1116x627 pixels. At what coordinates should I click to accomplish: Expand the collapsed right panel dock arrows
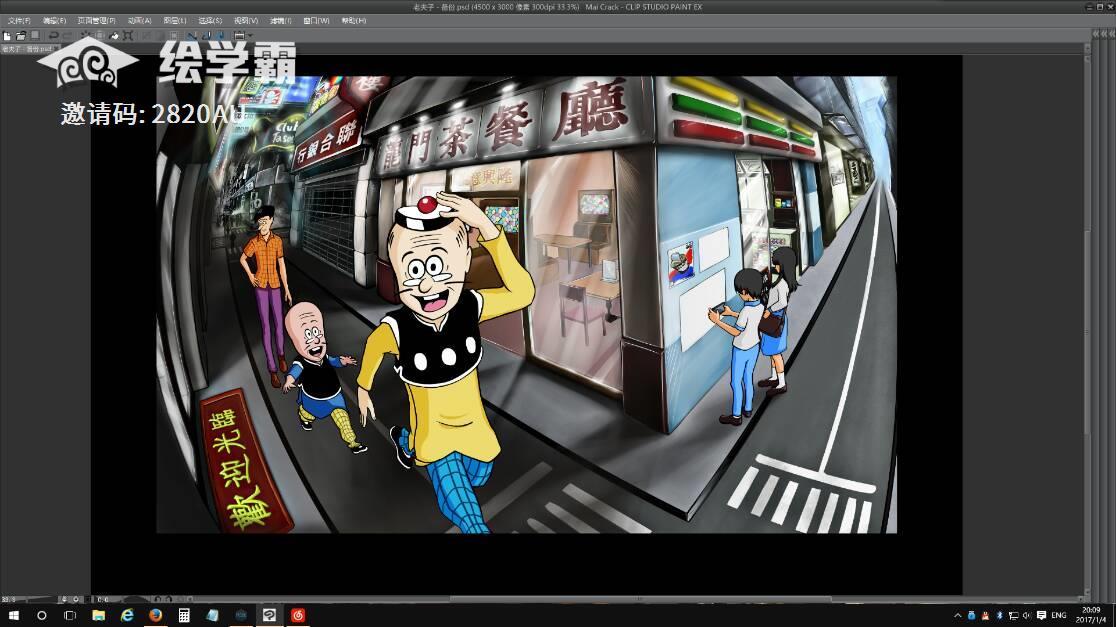1104,34
